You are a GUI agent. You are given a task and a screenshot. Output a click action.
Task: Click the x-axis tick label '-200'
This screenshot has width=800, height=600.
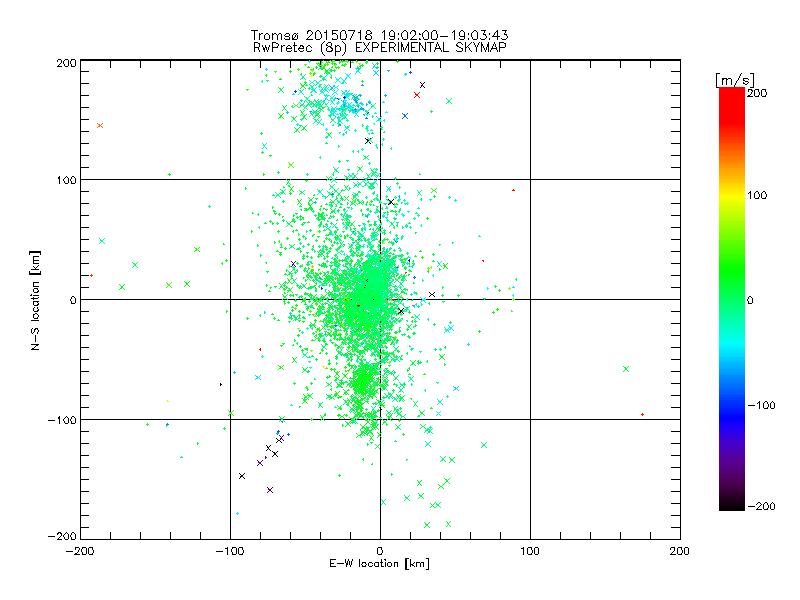[80, 551]
